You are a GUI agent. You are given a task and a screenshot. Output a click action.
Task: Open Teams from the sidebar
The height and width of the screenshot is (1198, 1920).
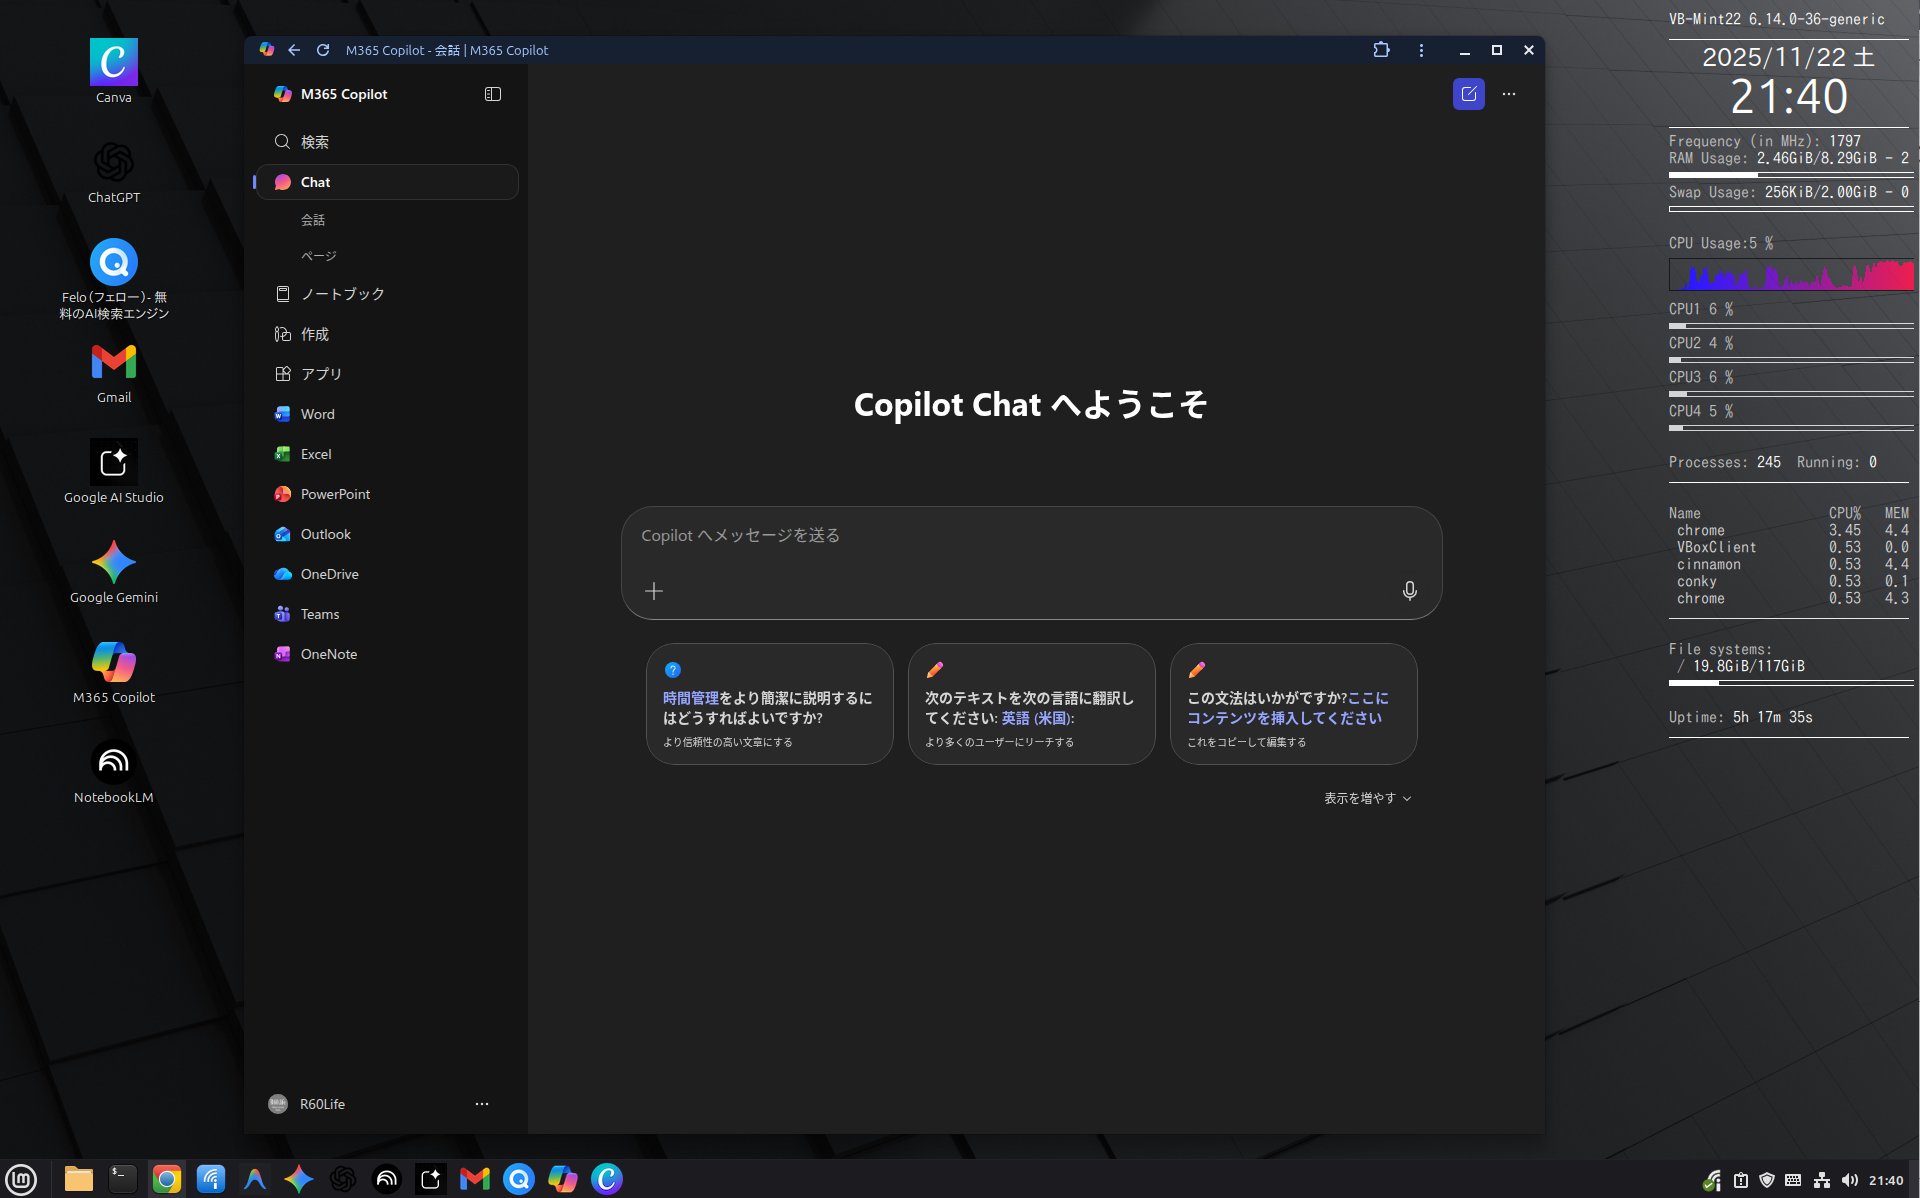point(319,613)
